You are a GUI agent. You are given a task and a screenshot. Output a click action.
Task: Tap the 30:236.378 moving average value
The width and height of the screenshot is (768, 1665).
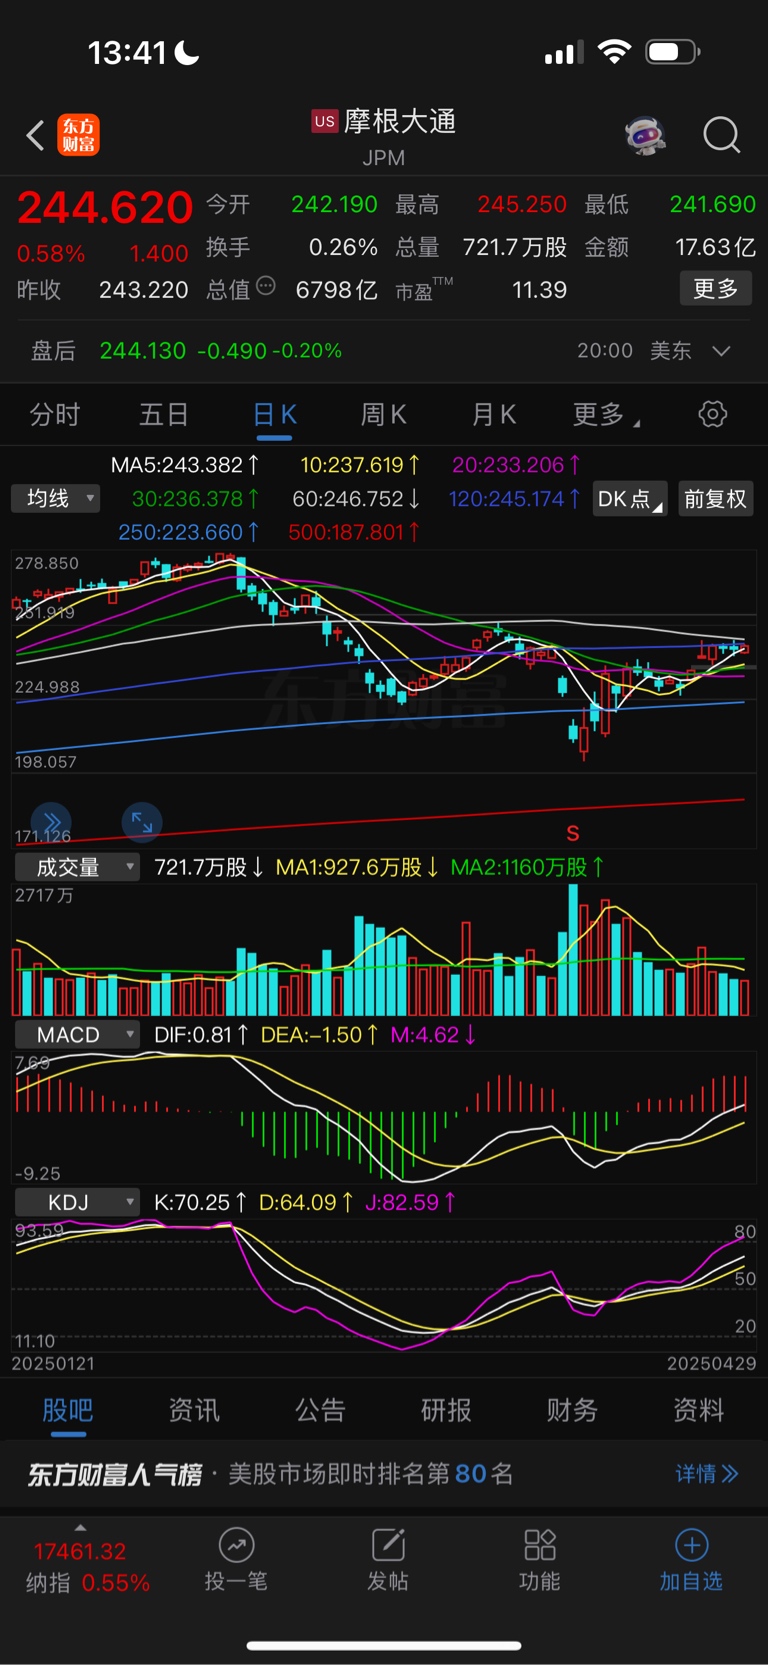196,498
